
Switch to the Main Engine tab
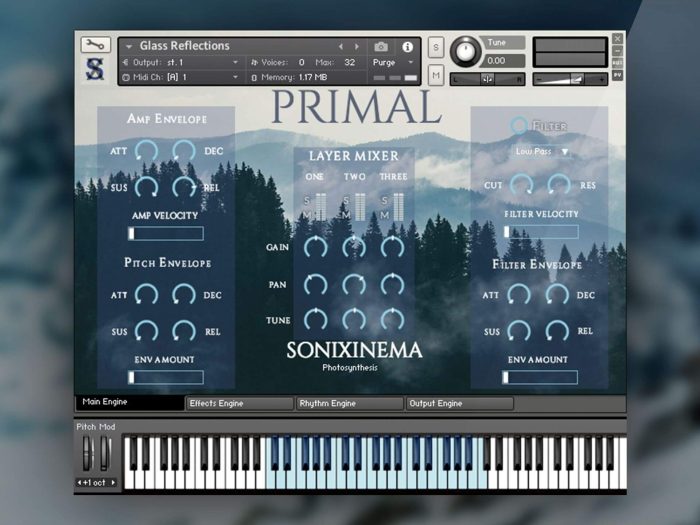[129, 402]
